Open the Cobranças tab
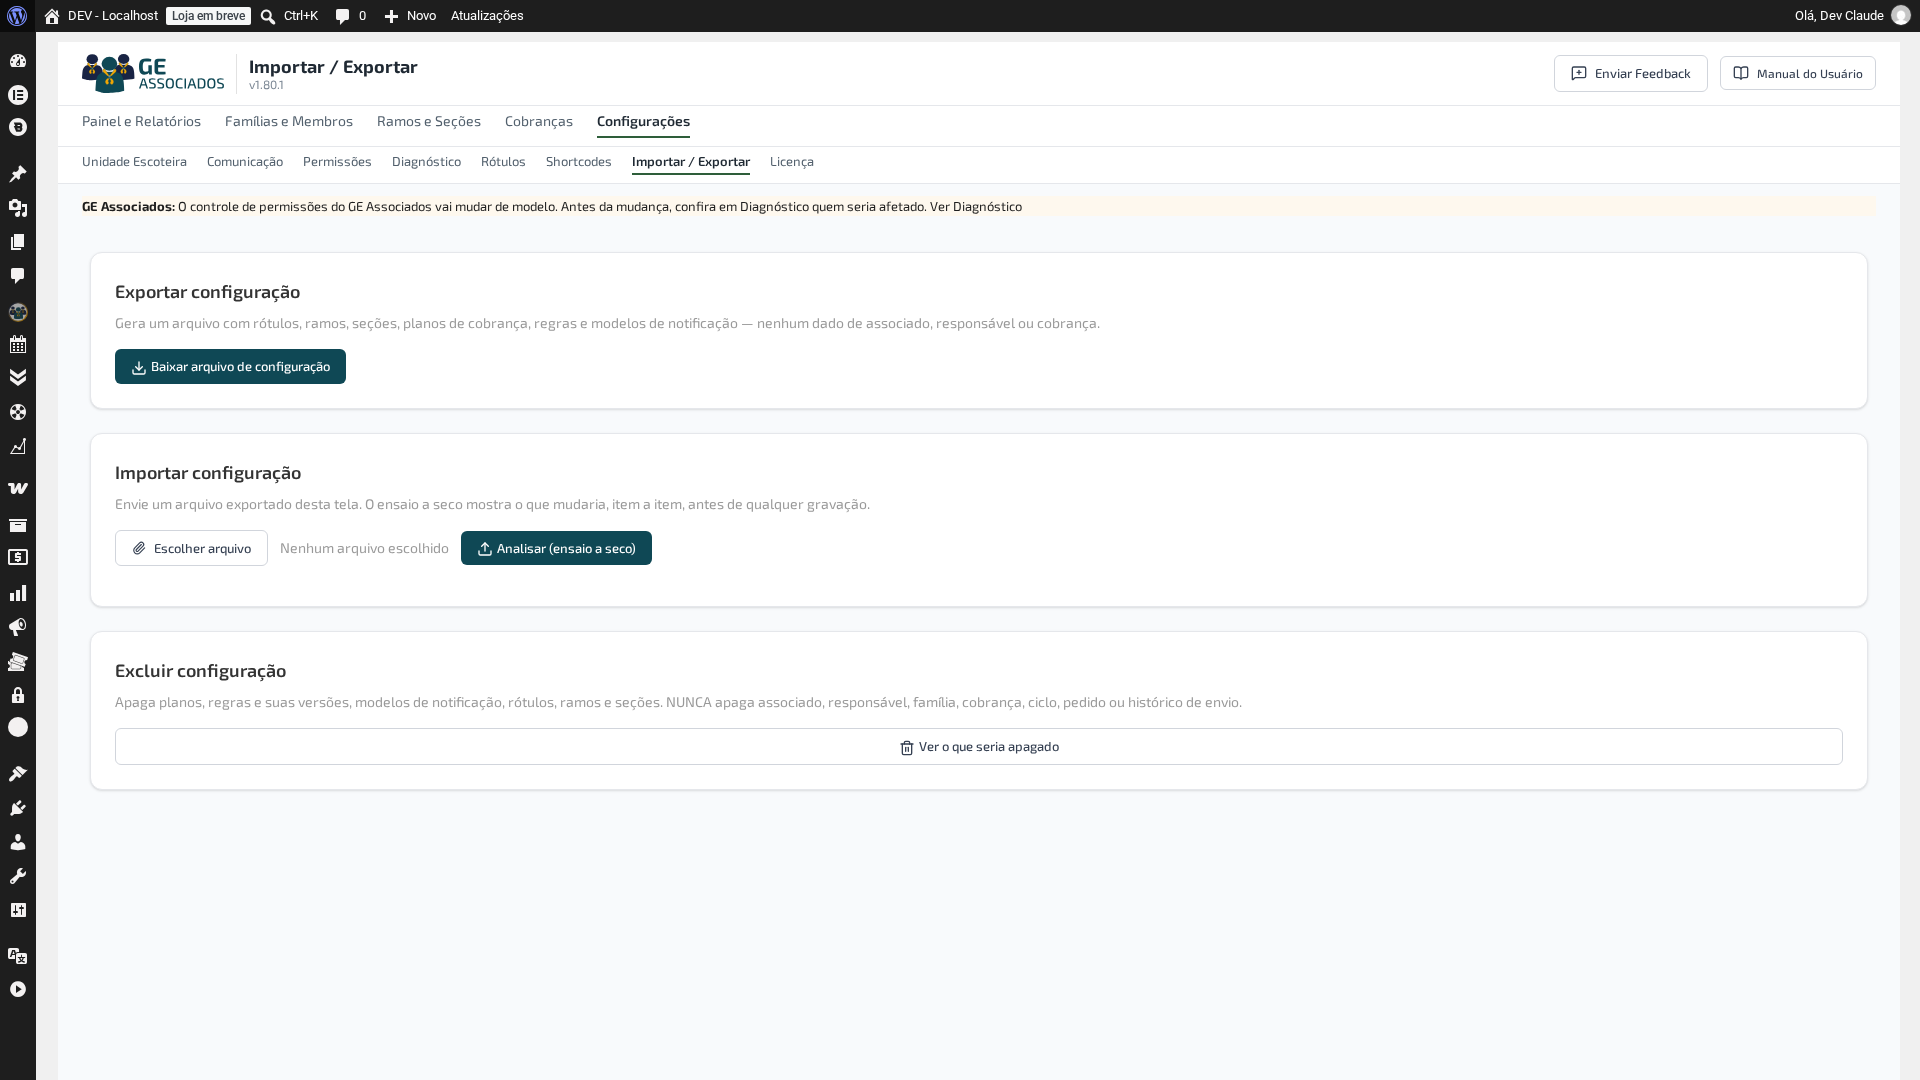This screenshot has height=1080, width=1920. (x=539, y=121)
